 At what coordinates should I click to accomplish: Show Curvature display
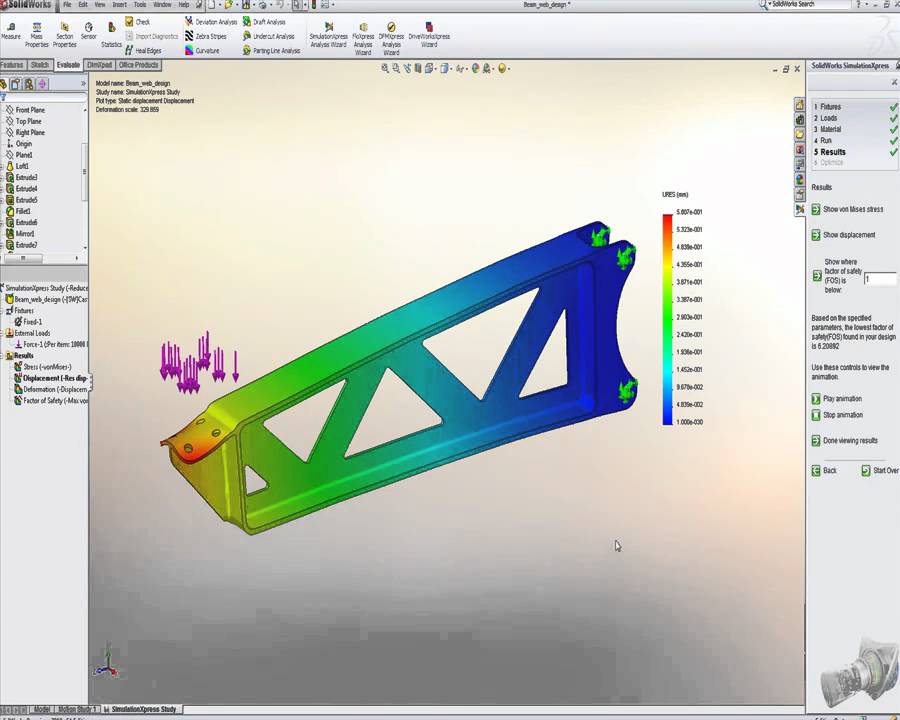click(202, 51)
